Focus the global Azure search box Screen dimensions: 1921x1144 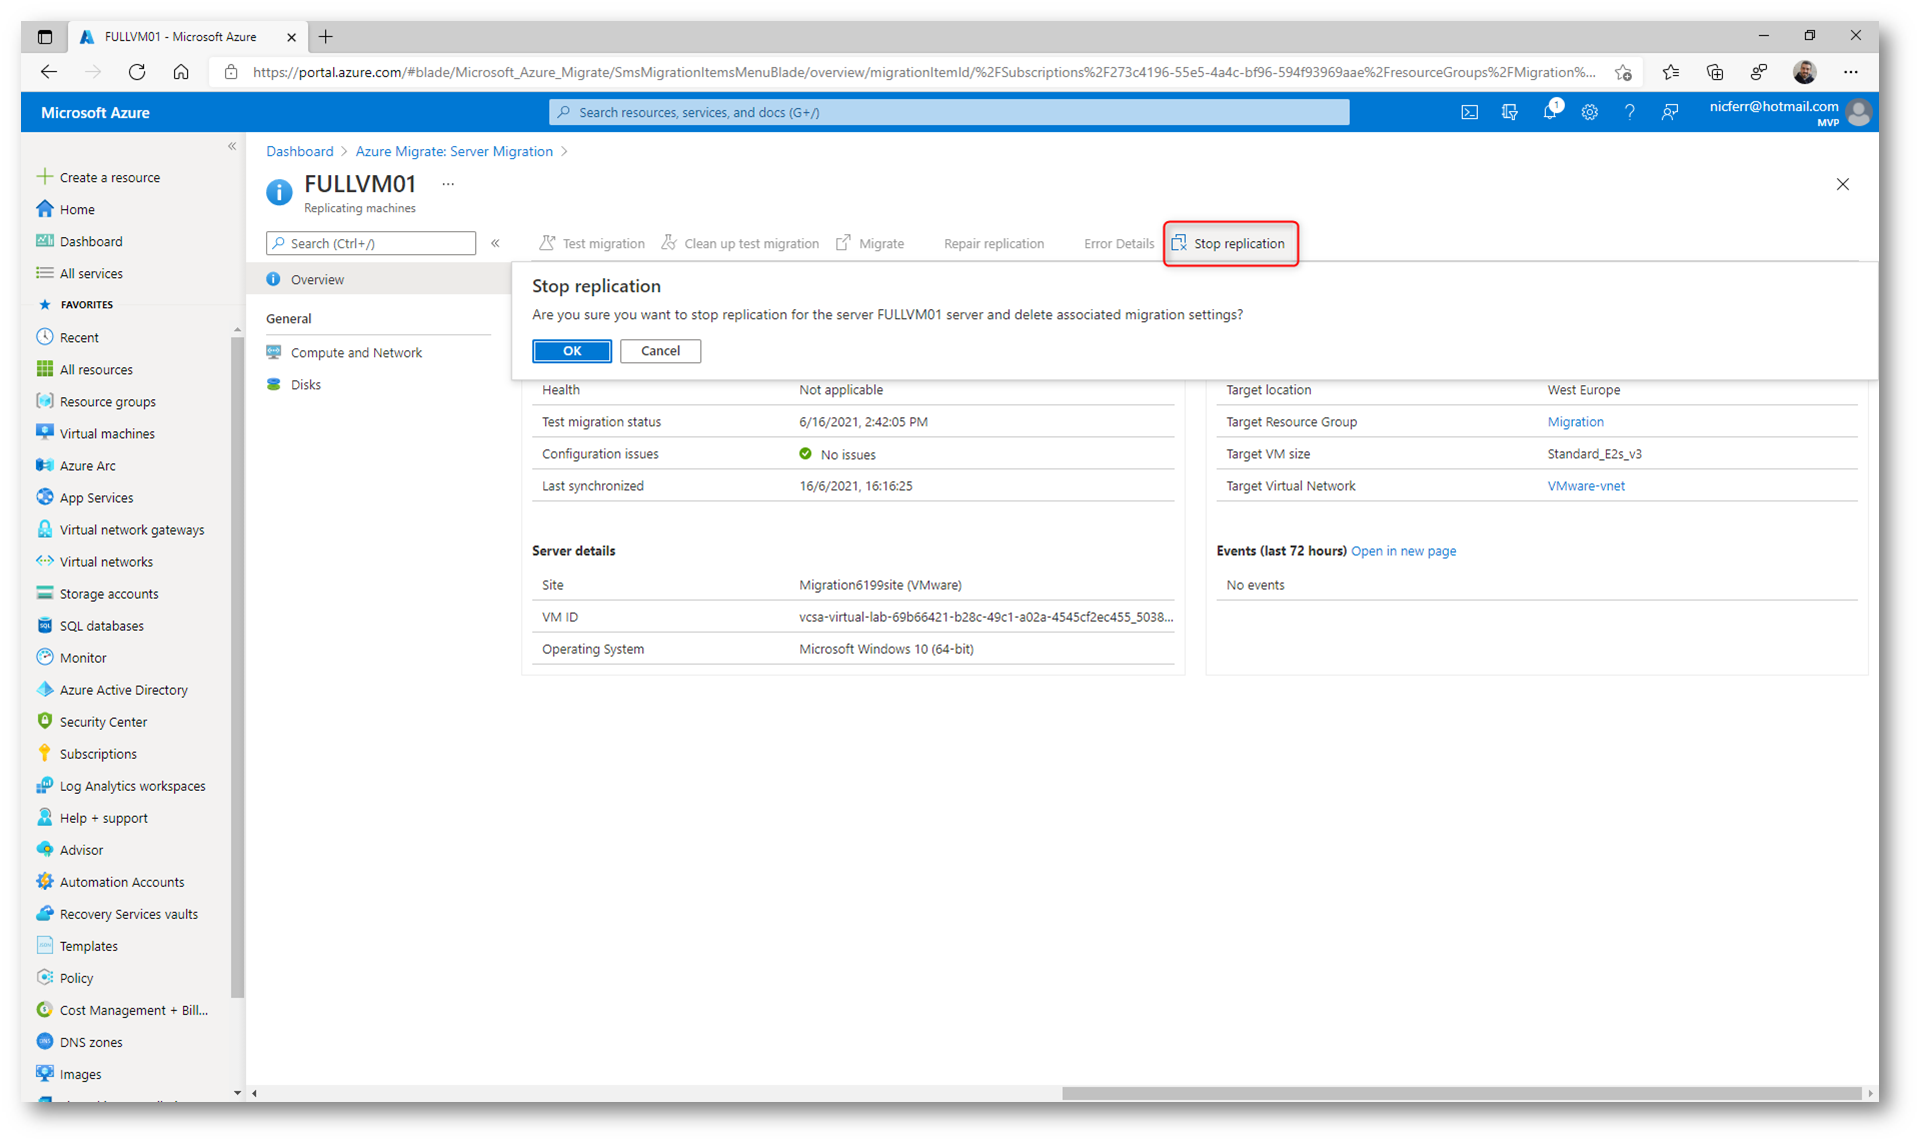[948, 112]
